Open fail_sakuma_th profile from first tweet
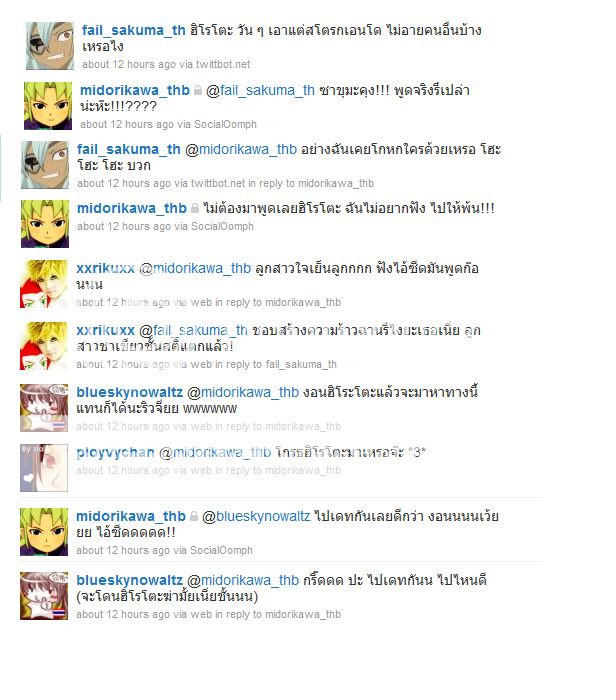Image resolution: width=616 pixels, height=700 pixels. tap(133, 30)
